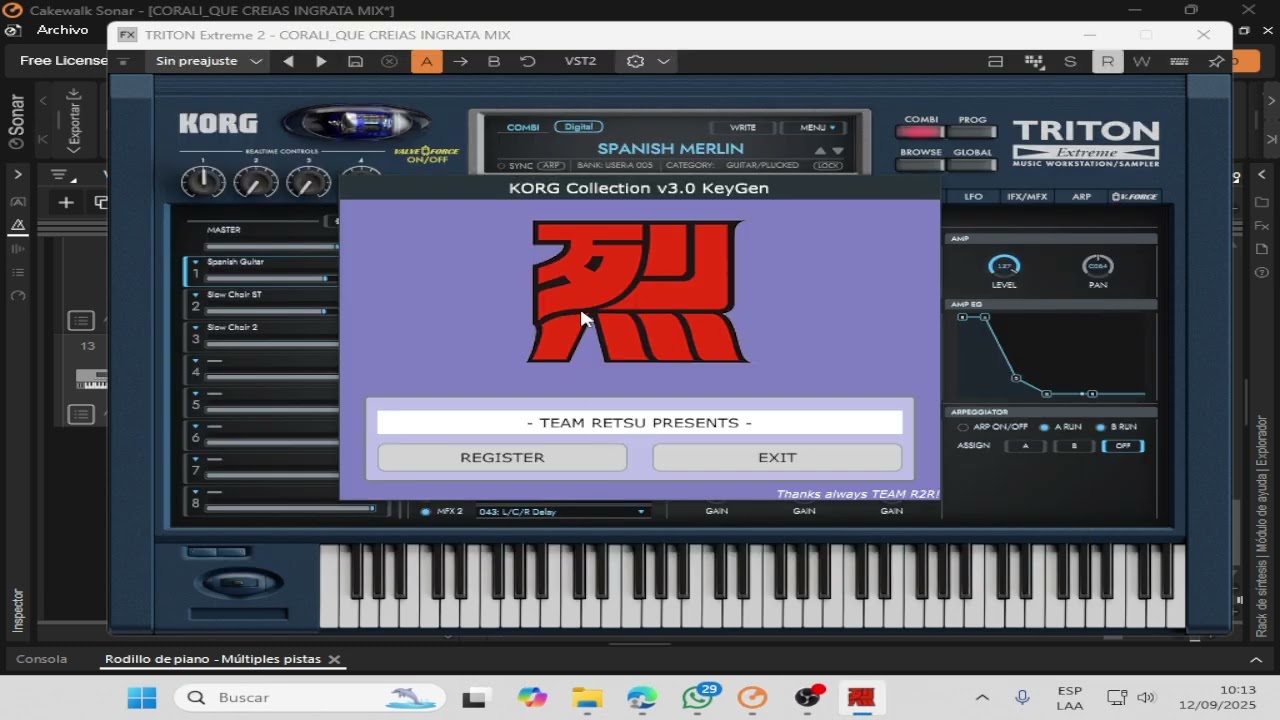Assign arpeggiator B button

[1075, 446]
